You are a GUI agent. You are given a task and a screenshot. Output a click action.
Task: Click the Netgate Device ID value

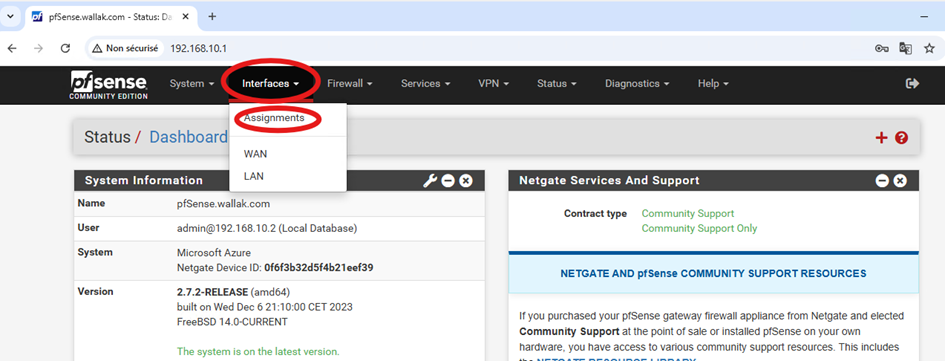click(319, 267)
